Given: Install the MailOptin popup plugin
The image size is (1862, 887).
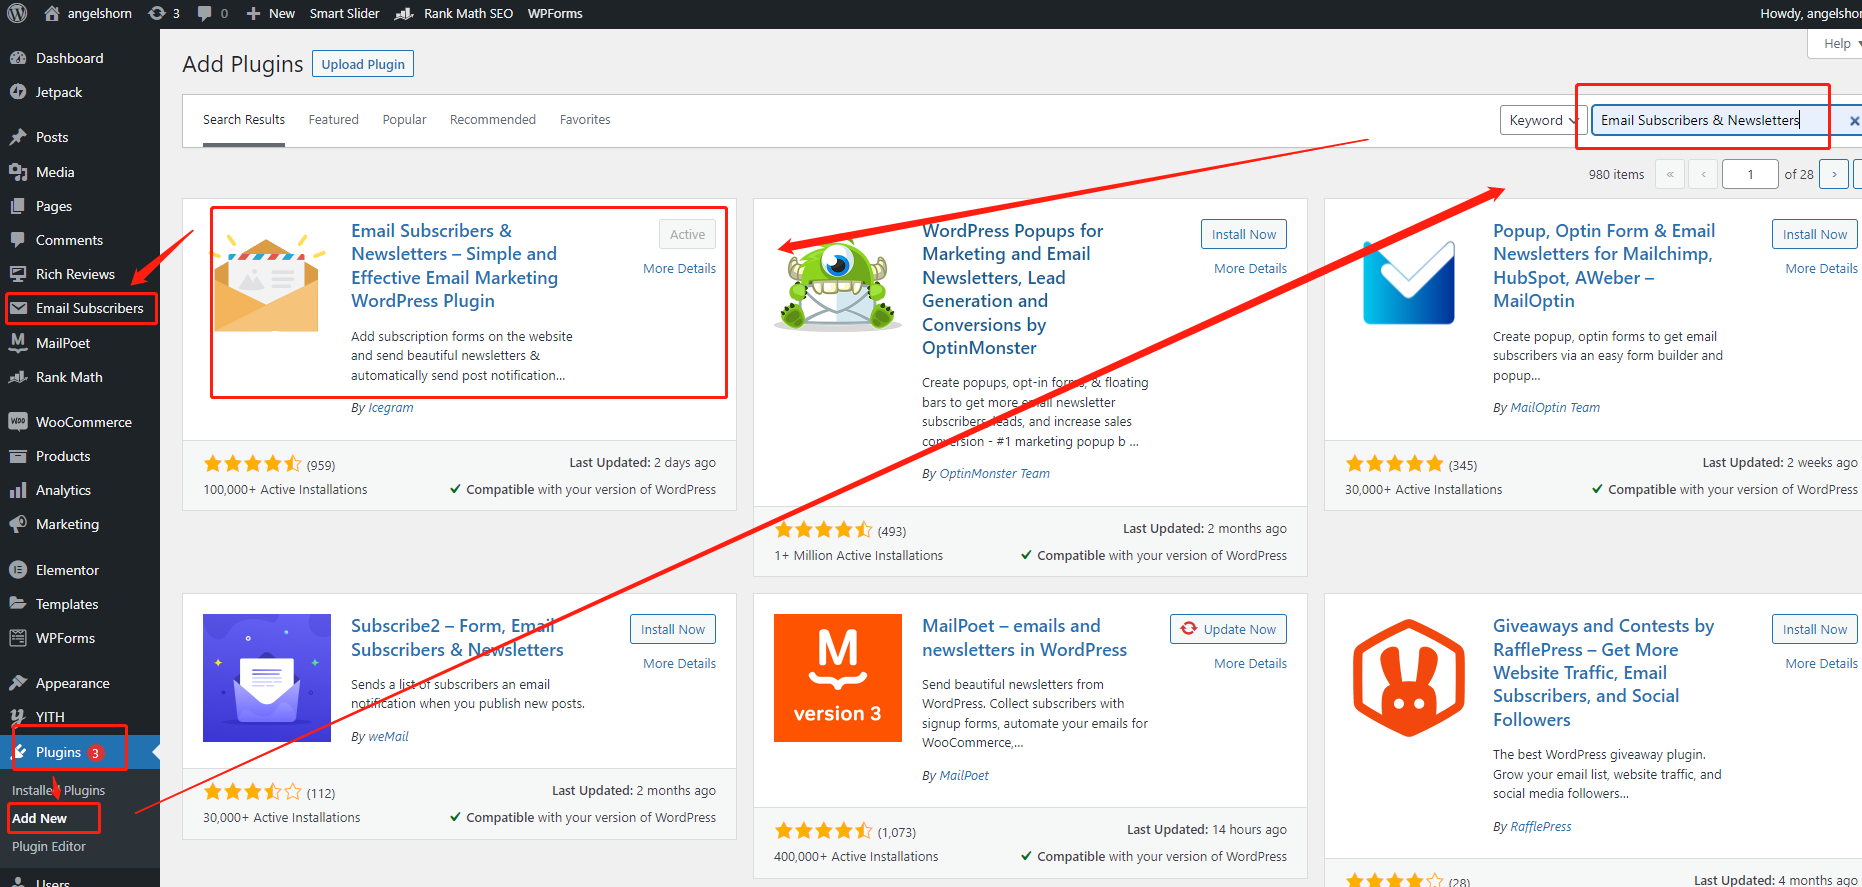Looking at the screenshot, I should click(1815, 234).
